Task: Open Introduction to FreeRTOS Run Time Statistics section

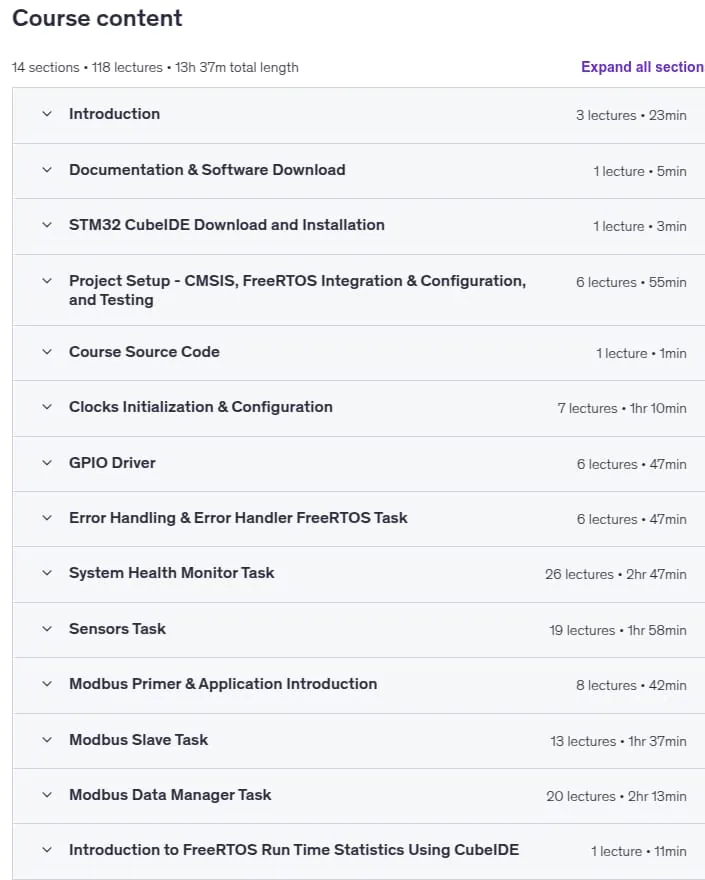Action: pos(294,850)
